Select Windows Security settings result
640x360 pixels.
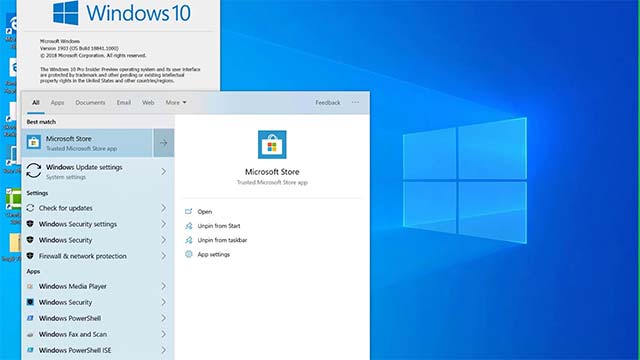coord(98,224)
